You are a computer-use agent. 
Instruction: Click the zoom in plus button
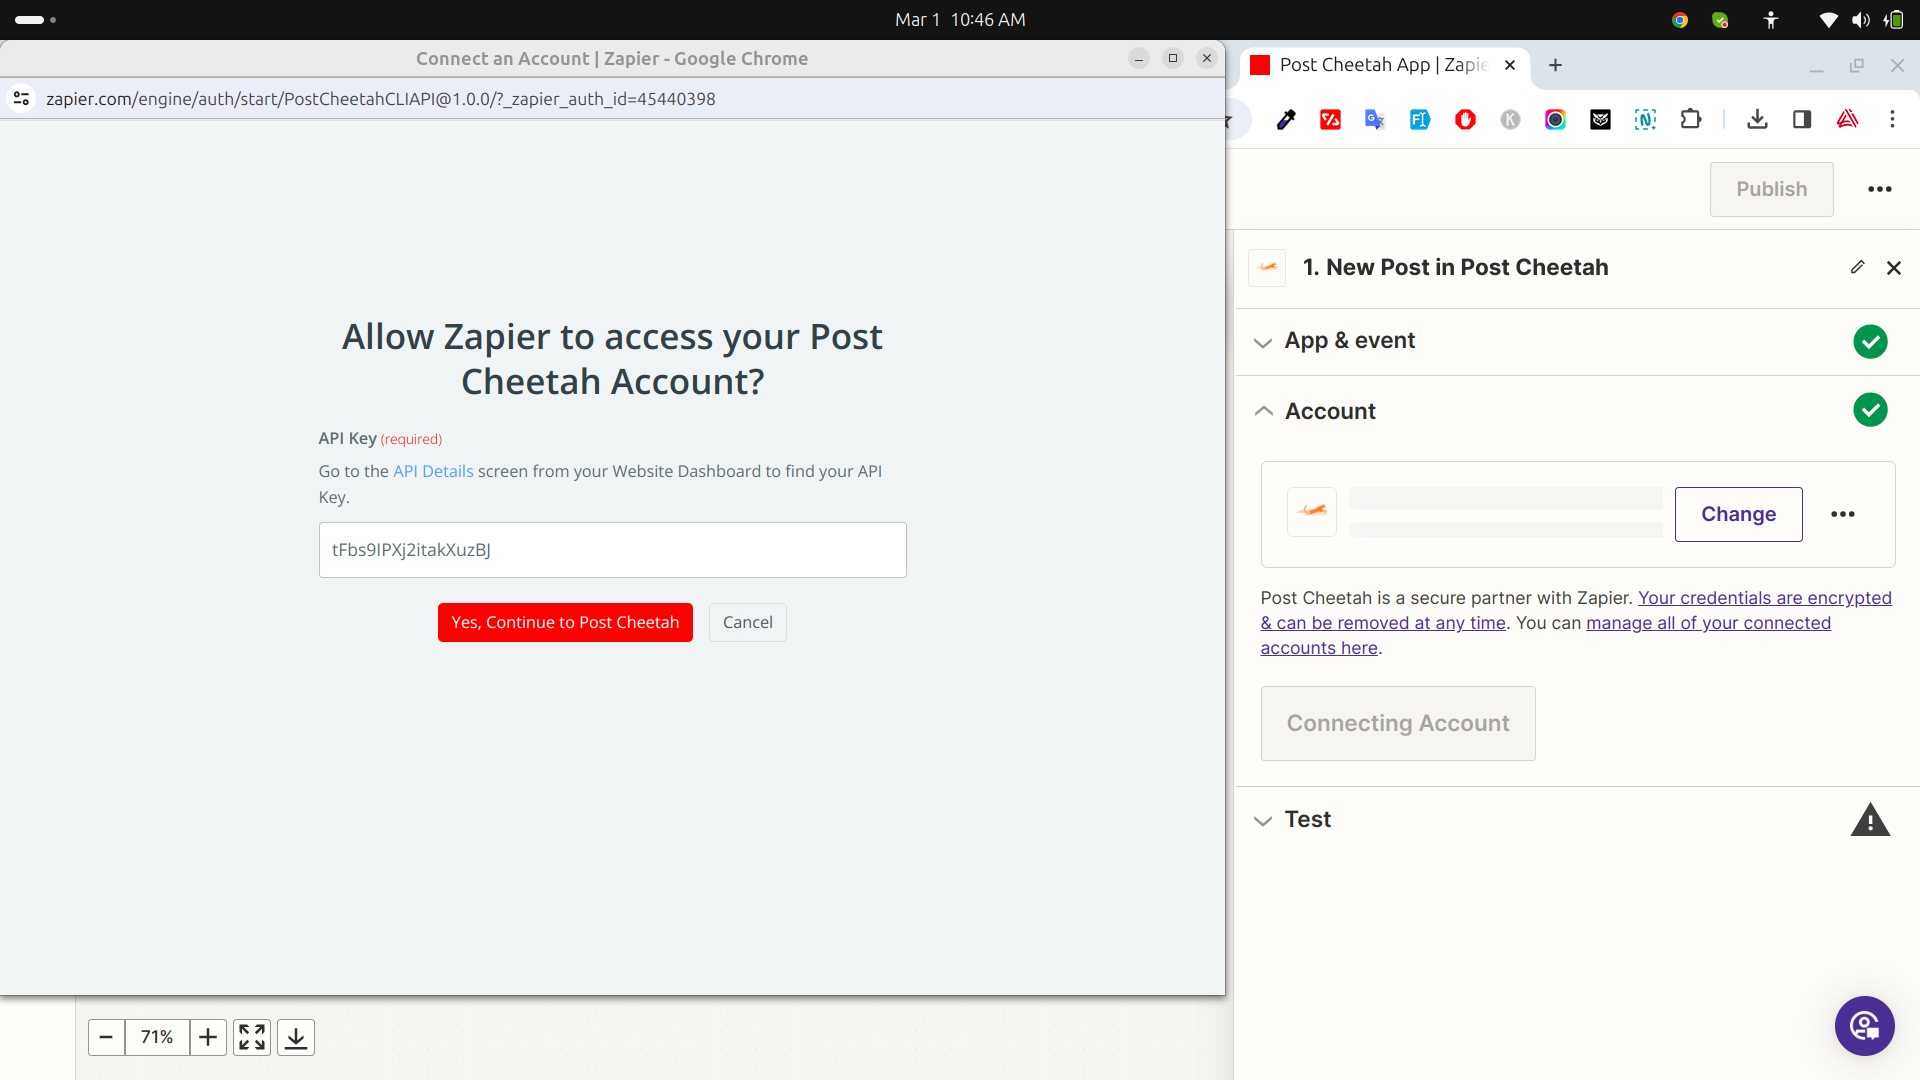click(208, 1038)
